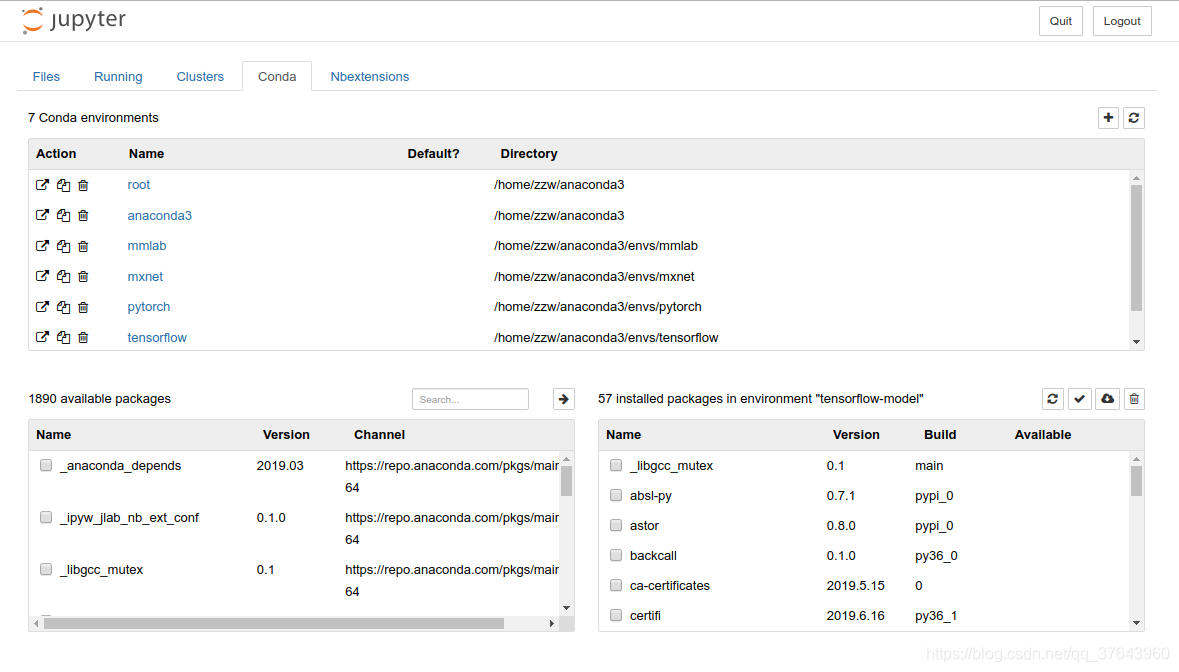Image resolution: width=1179 pixels, height=672 pixels.
Task: Update selected packages cloud download icon
Action: coord(1108,399)
